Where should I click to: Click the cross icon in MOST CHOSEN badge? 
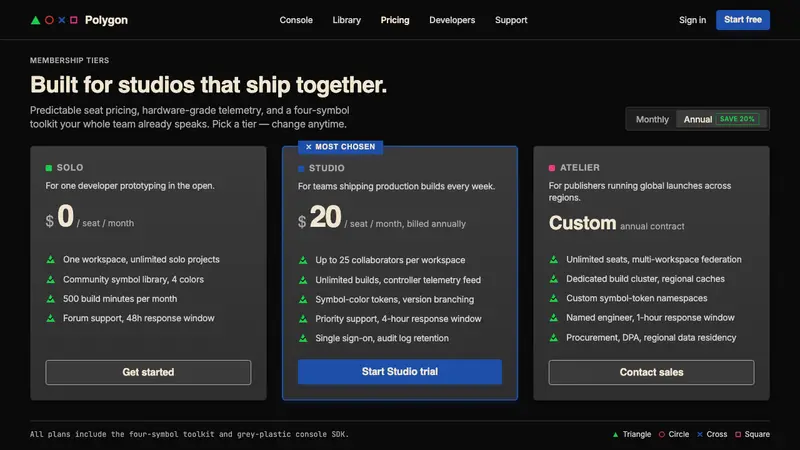pyautogui.click(x=308, y=147)
